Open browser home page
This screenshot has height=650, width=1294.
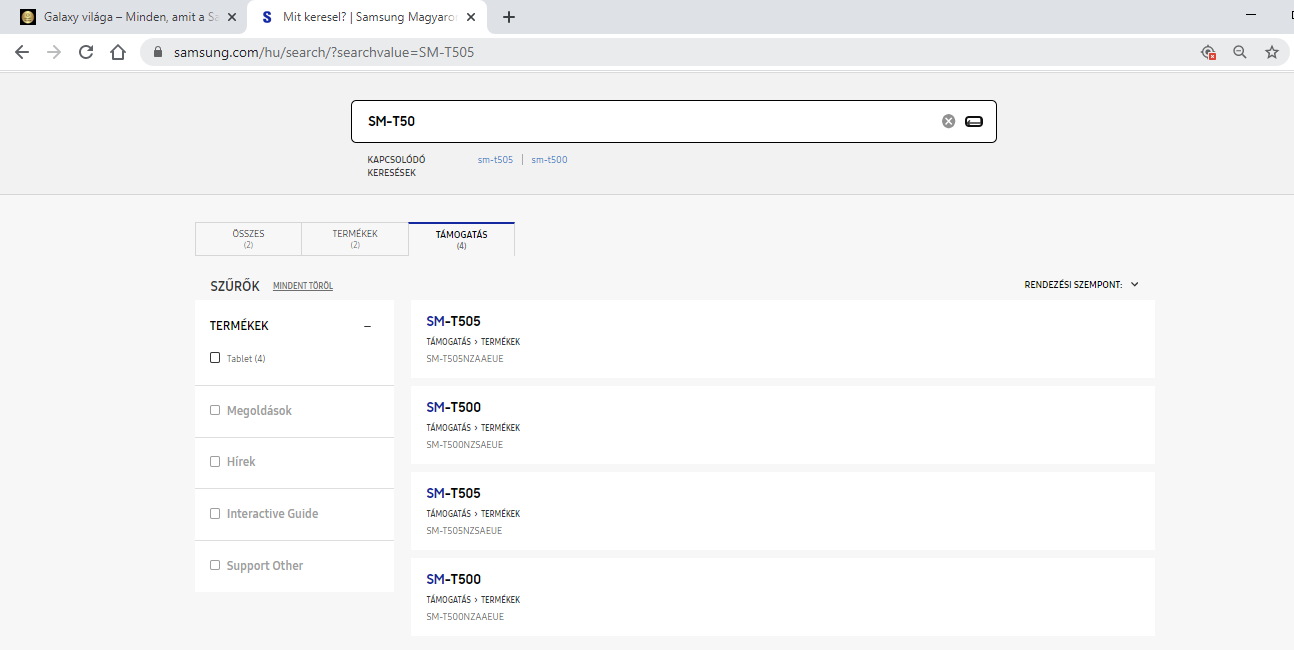118,52
